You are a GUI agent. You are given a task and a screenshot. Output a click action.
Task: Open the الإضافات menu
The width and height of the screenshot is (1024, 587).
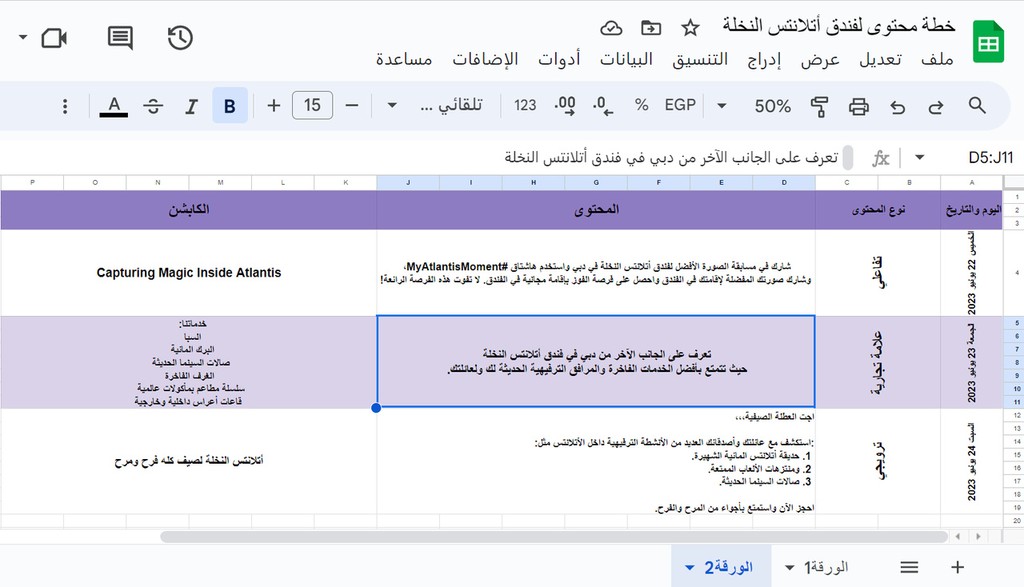pos(485,59)
